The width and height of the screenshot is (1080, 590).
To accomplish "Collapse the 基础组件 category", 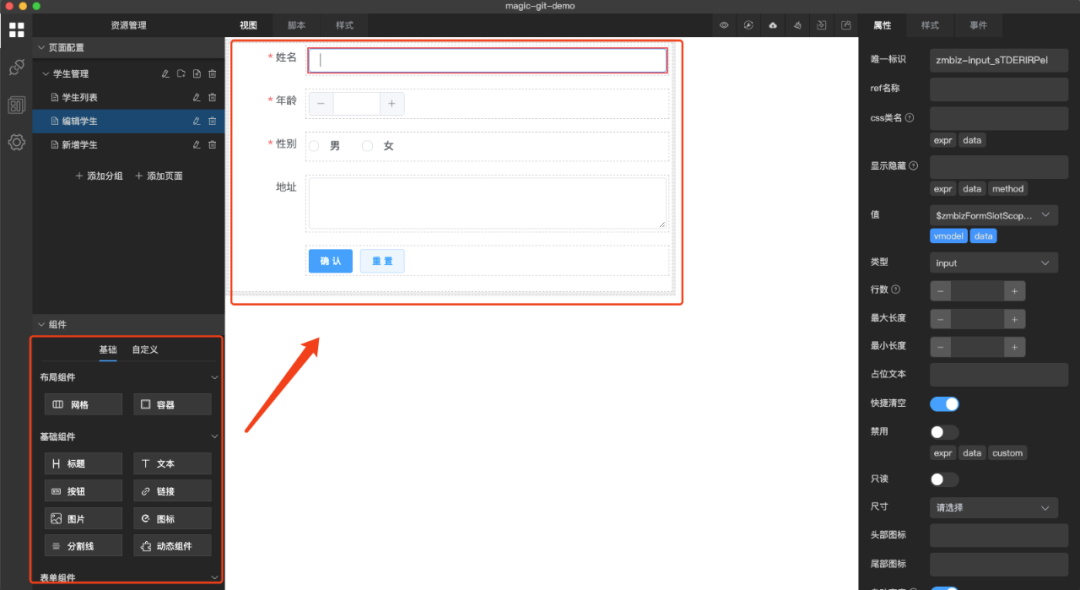I will tap(214, 436).
